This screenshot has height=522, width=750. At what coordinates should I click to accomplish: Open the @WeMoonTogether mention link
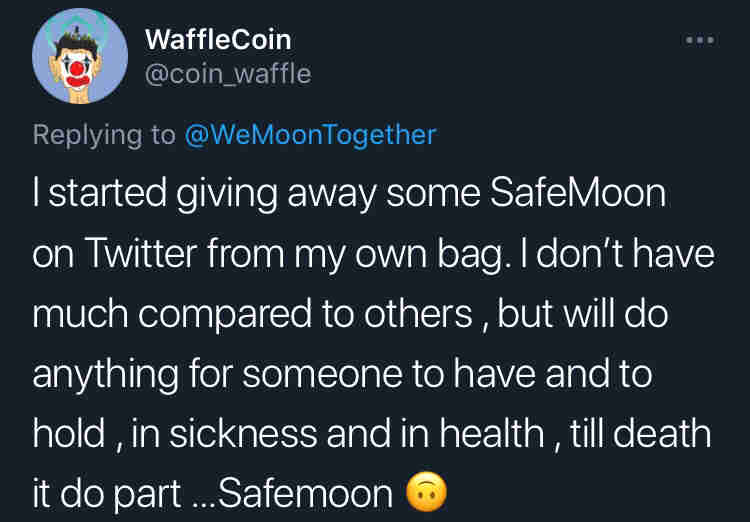[311, 134]
